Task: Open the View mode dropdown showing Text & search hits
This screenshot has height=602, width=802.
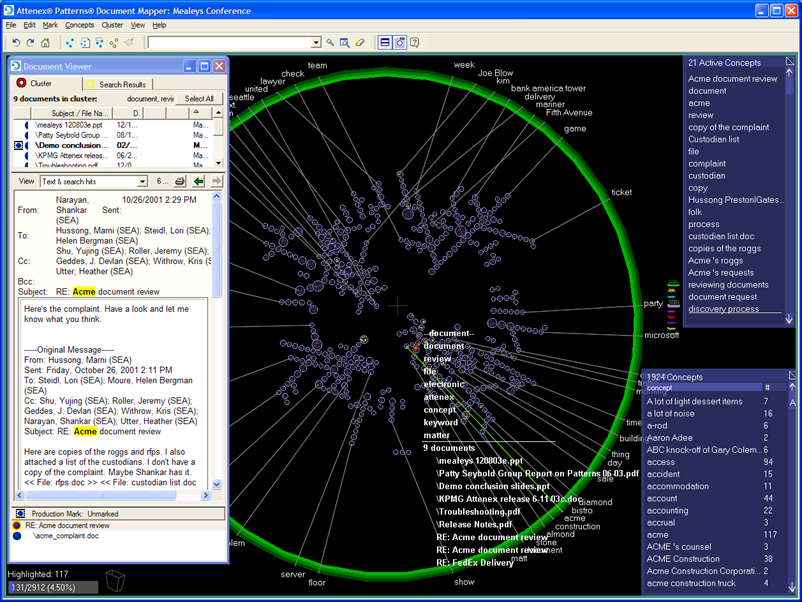Action: 141,182
